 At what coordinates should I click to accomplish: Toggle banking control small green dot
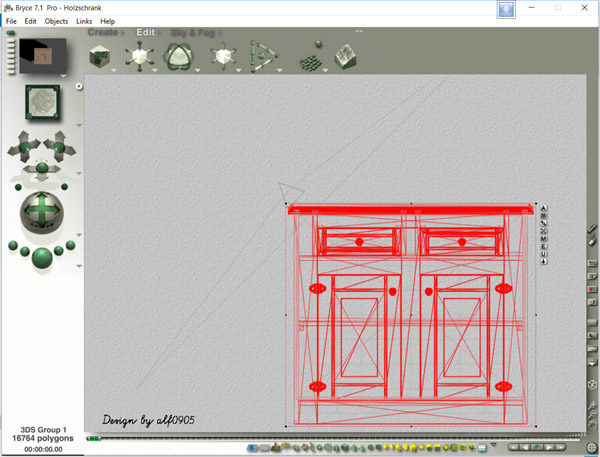18,187
